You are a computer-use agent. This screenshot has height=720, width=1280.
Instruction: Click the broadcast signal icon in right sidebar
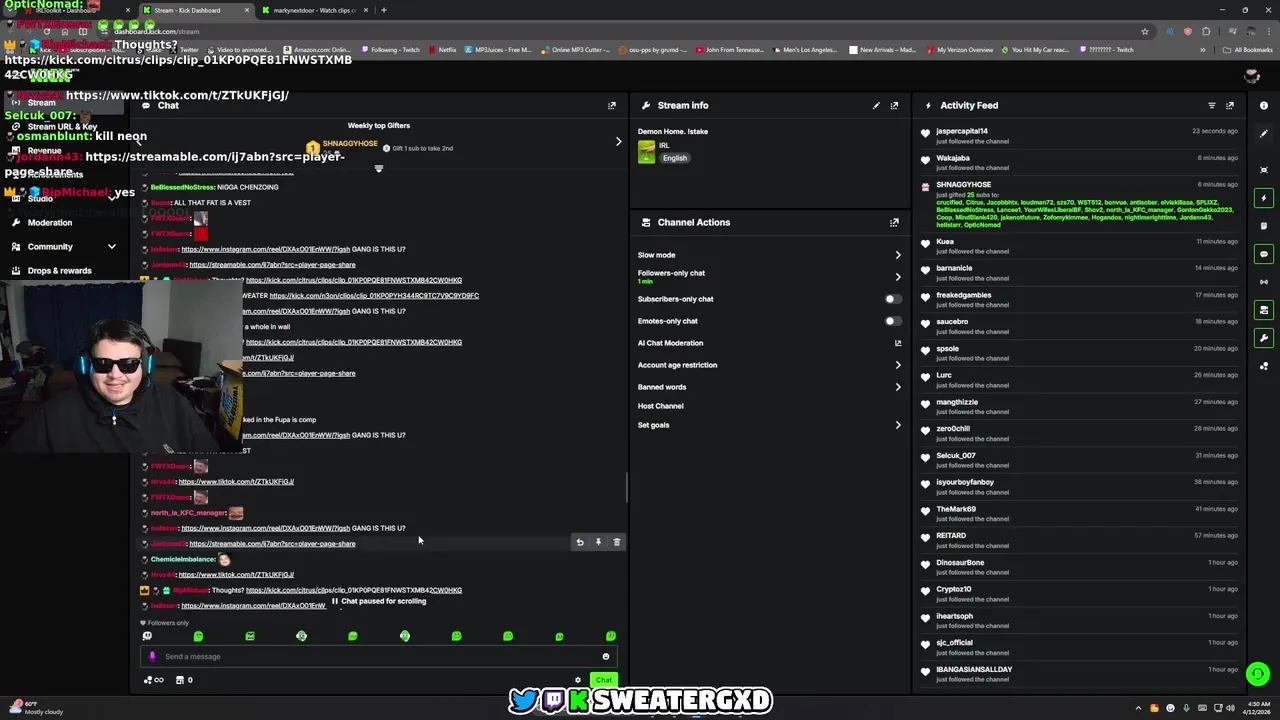[x=1264, y=282]
